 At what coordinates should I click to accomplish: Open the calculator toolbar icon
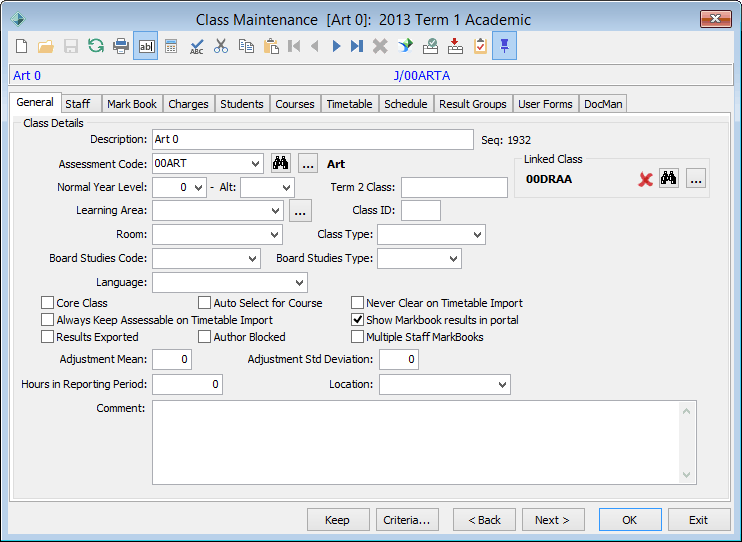pyautogui.click(x=171, y=46)
